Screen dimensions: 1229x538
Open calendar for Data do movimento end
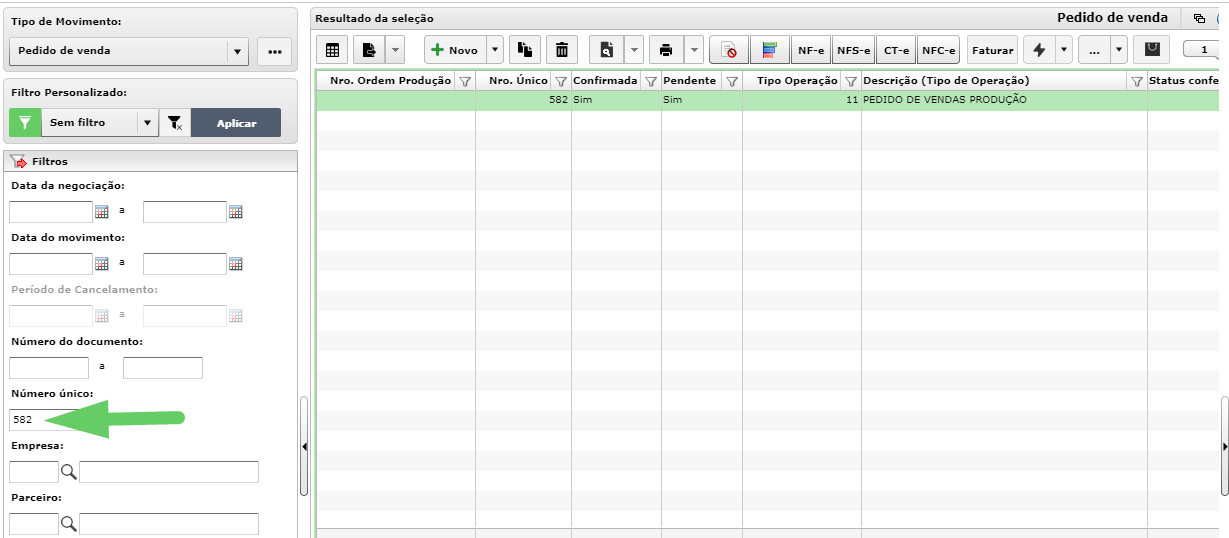click(236, 263)
